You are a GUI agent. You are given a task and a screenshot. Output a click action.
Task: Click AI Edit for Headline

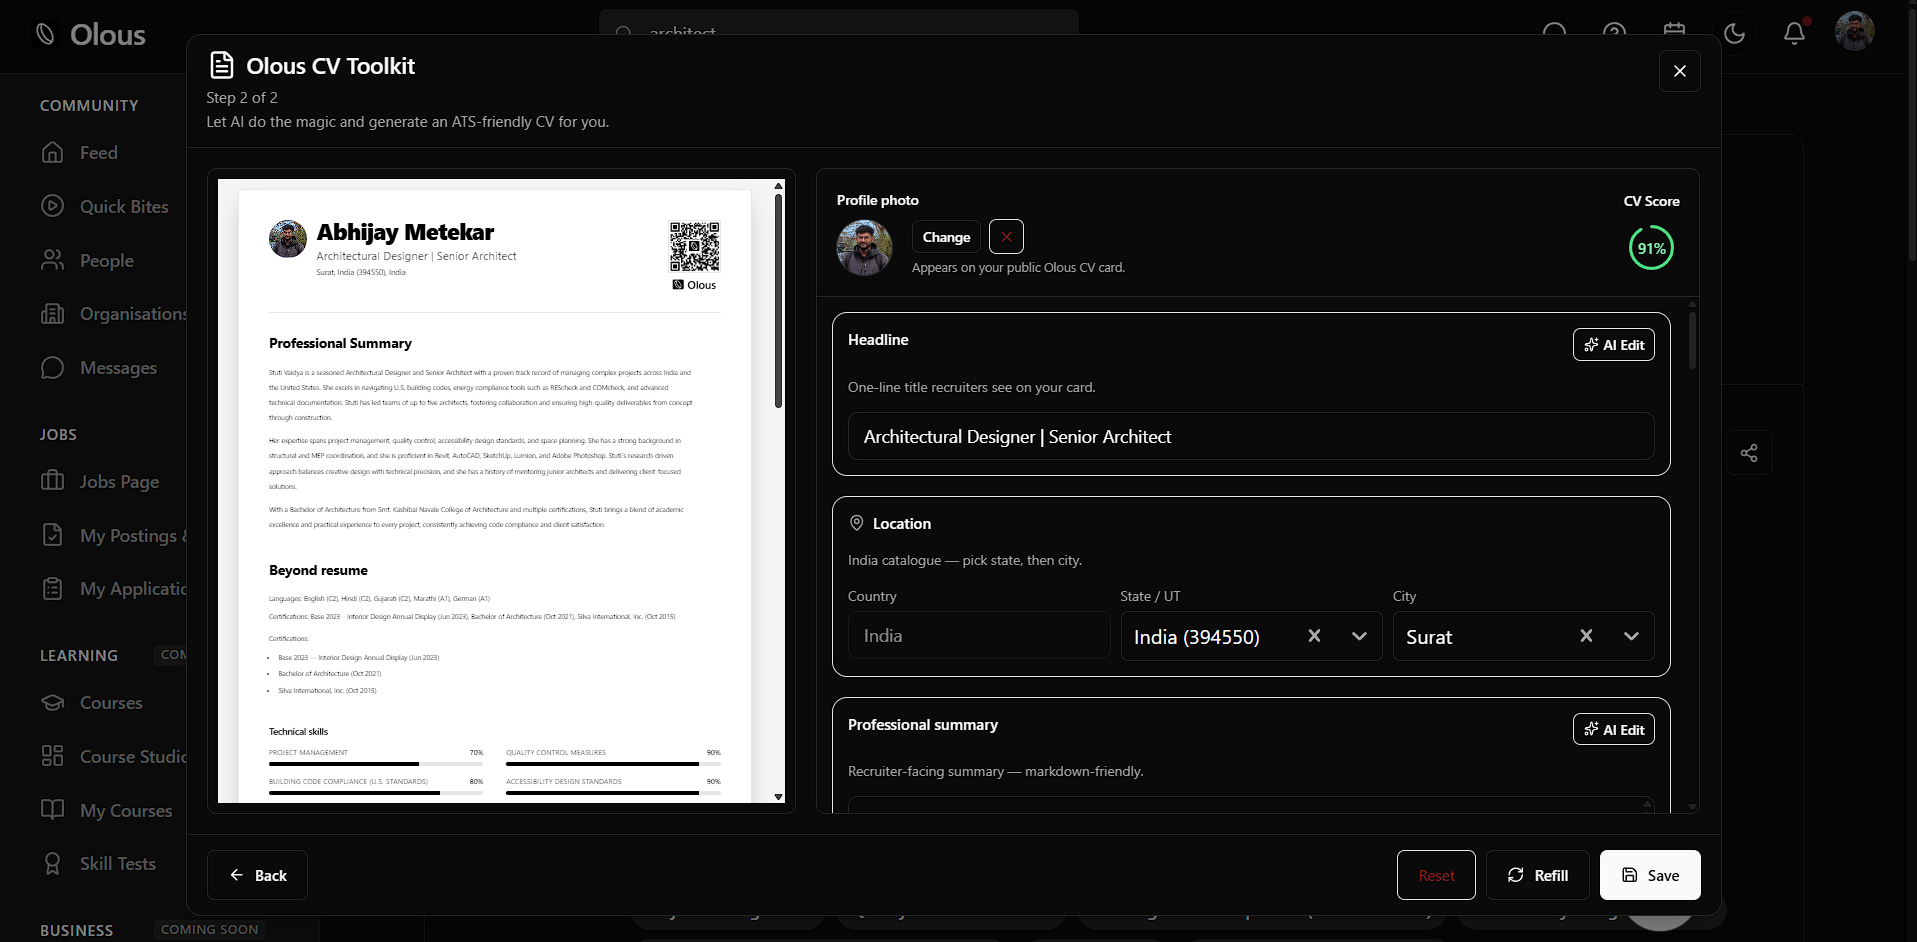click(1614, 345)
